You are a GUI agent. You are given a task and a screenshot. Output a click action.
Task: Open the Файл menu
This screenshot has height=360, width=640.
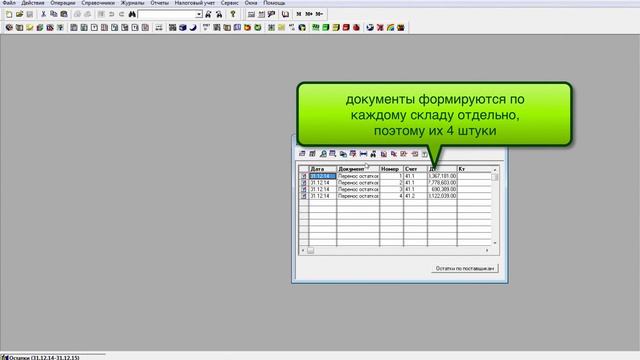pyautogui.click(x=9, y=3)
